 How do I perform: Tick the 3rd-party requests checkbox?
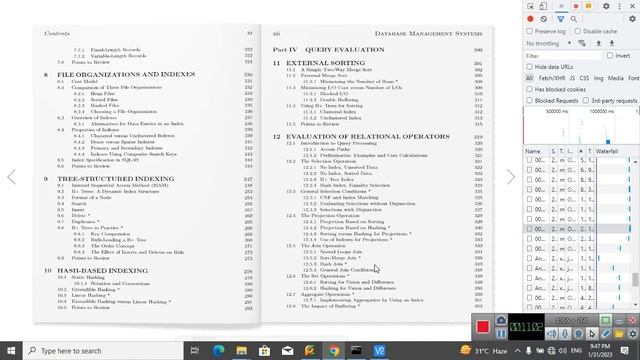[586, 100]
